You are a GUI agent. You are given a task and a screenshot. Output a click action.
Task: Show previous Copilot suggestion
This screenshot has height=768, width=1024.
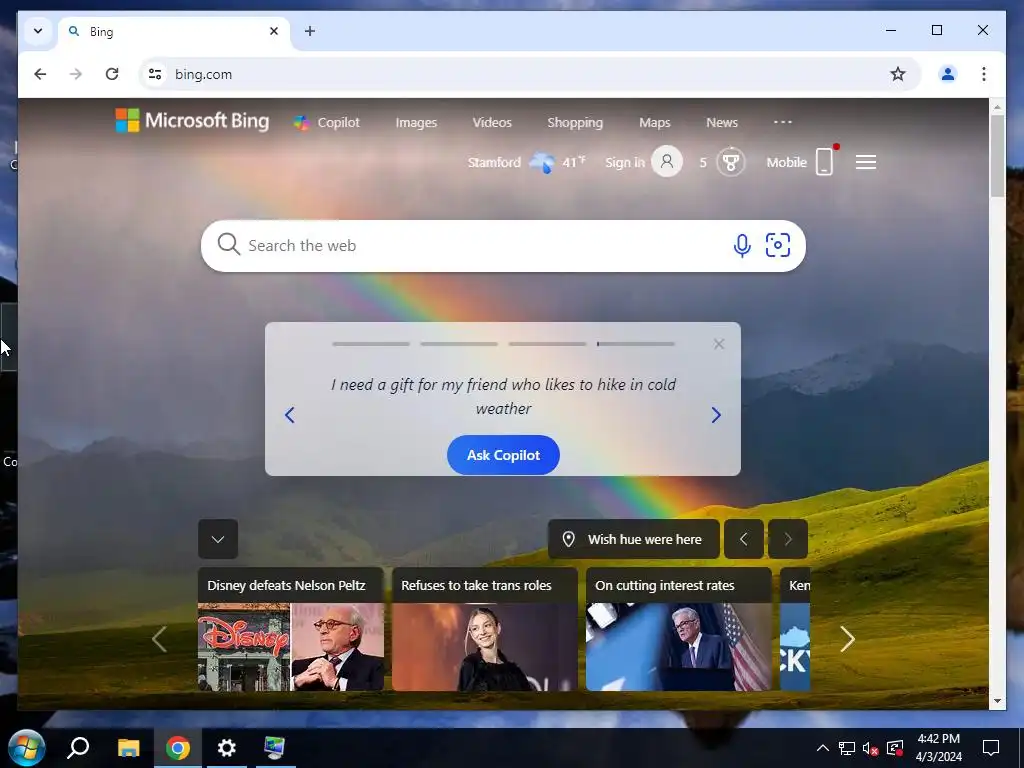pyautogui.click(x=290, y=415)
